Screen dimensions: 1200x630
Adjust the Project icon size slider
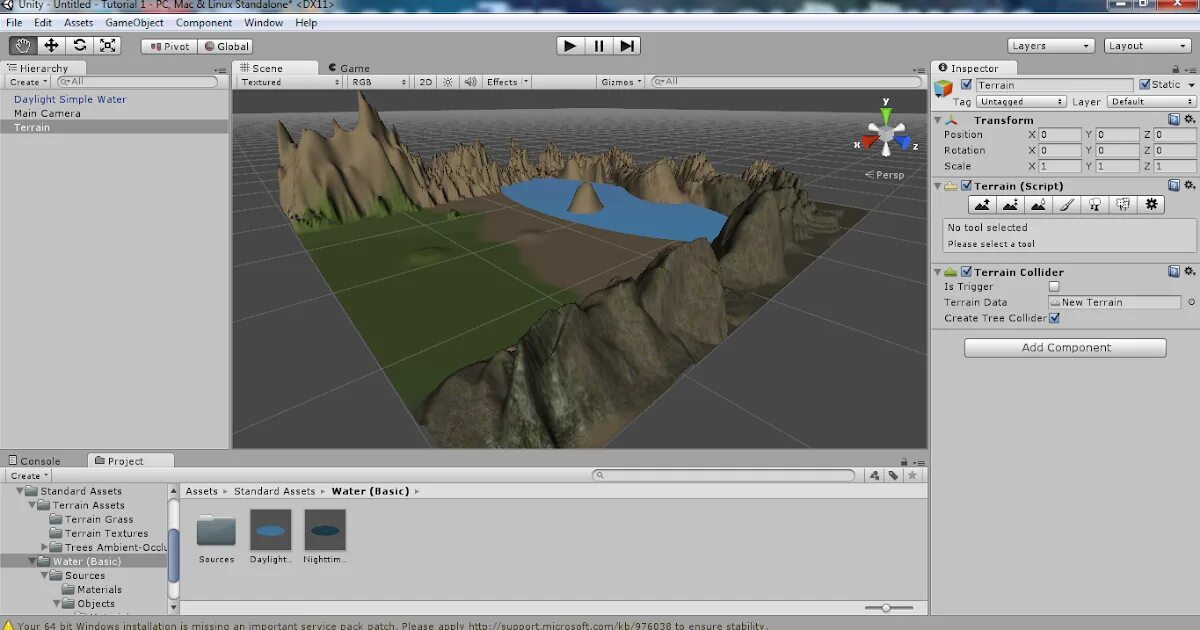(x=890, y=607)
